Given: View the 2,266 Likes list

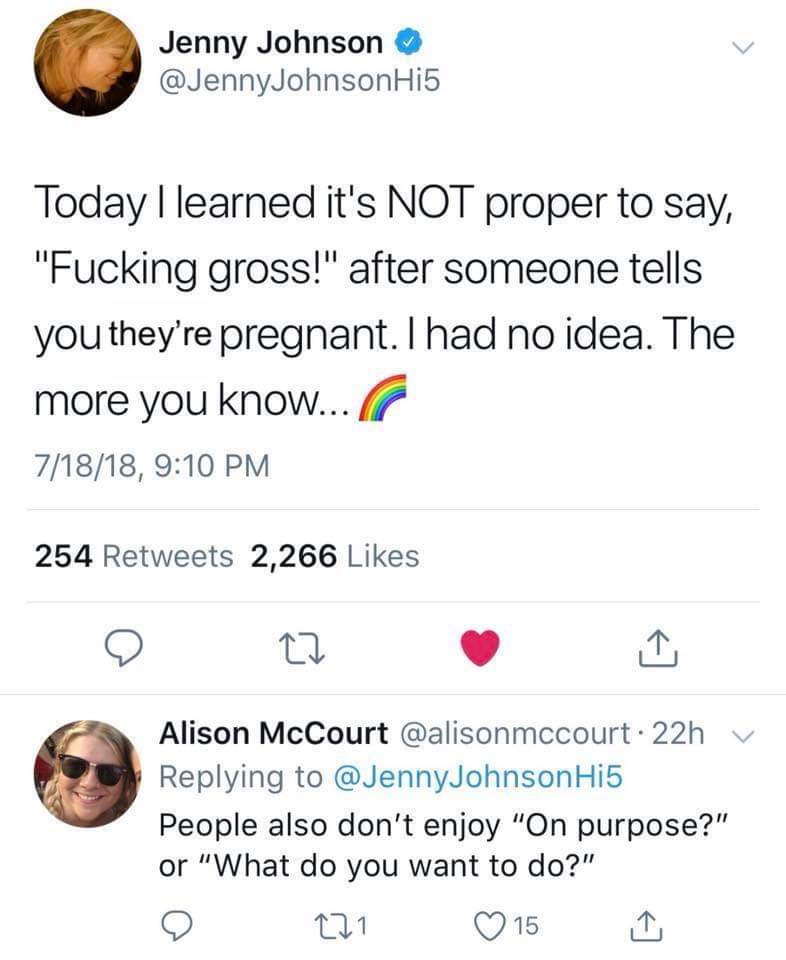Looking at the screenshot, I should pyautogui.click(x=335, y=556).
